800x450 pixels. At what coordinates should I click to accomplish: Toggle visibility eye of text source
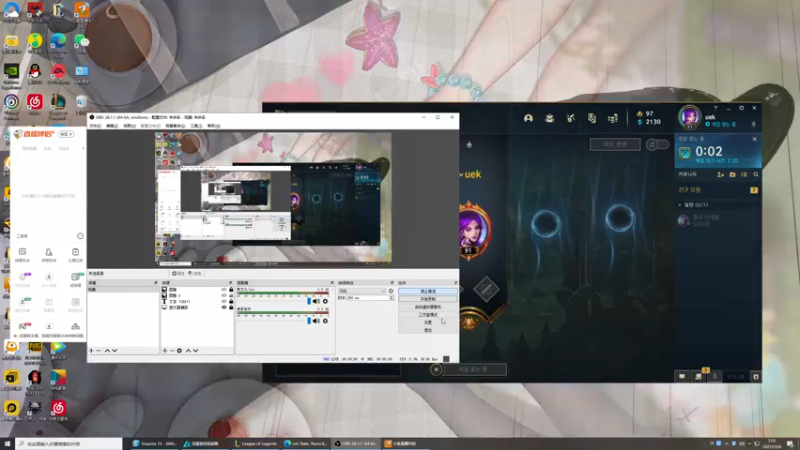click(223, 302)
